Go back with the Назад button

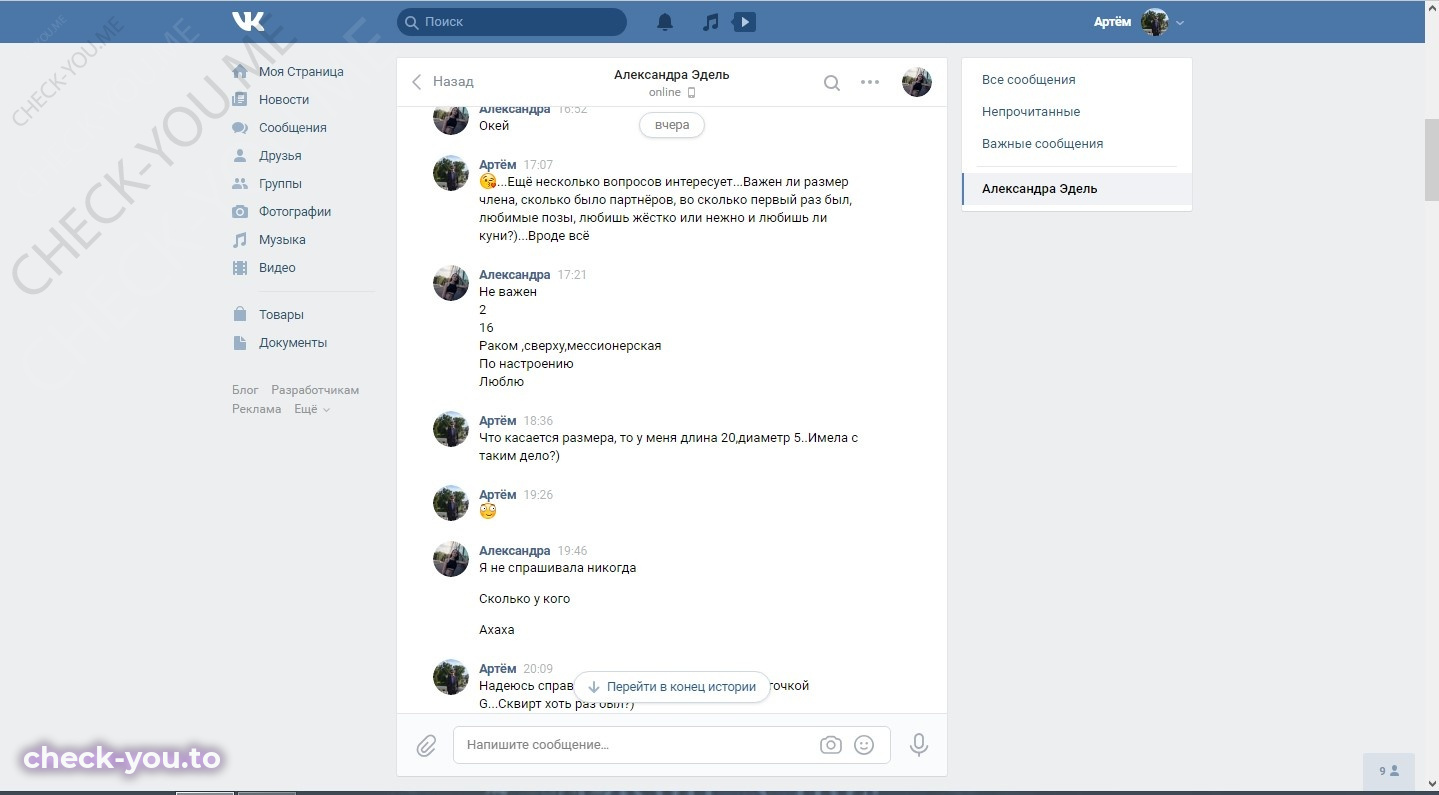pyautogui.click(x=443, y=82)
